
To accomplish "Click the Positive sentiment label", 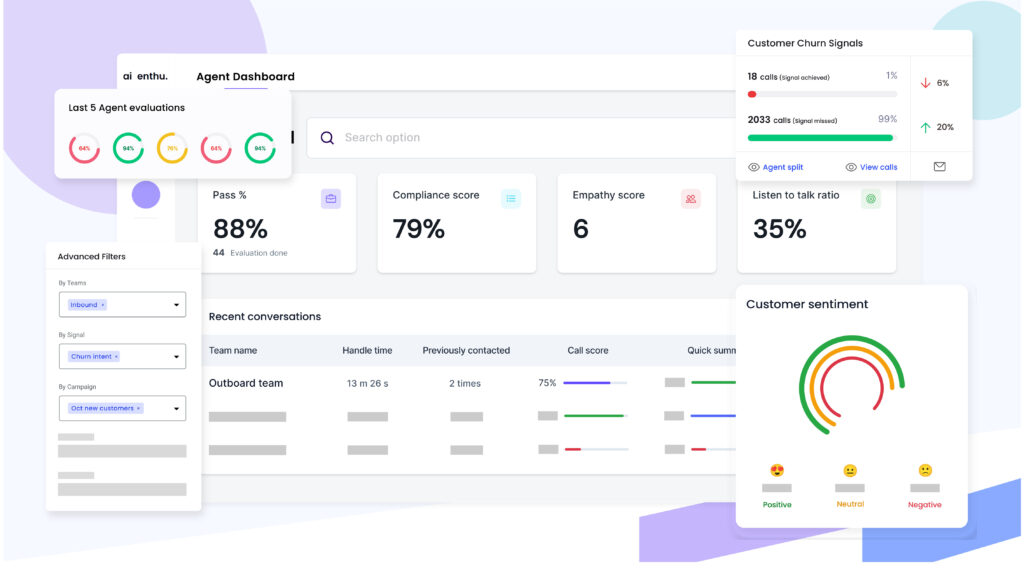I will (x=777, y=505).
